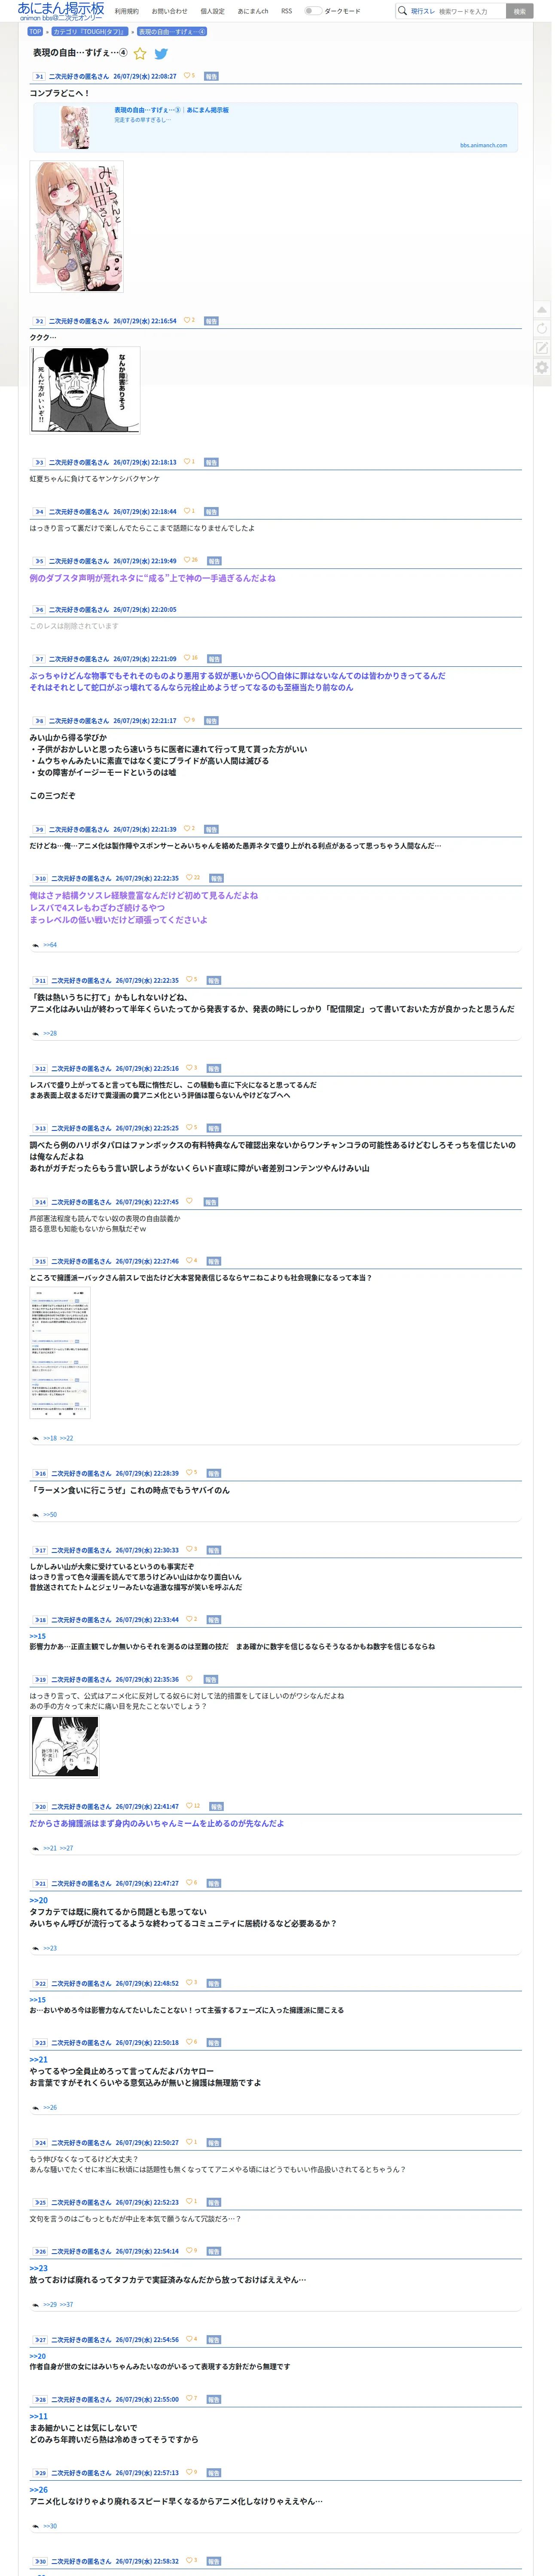Viewport: 555px width, 2576px height.
Task: Click the reply arrow icon beside >>26
Action: click(36, 2107)
